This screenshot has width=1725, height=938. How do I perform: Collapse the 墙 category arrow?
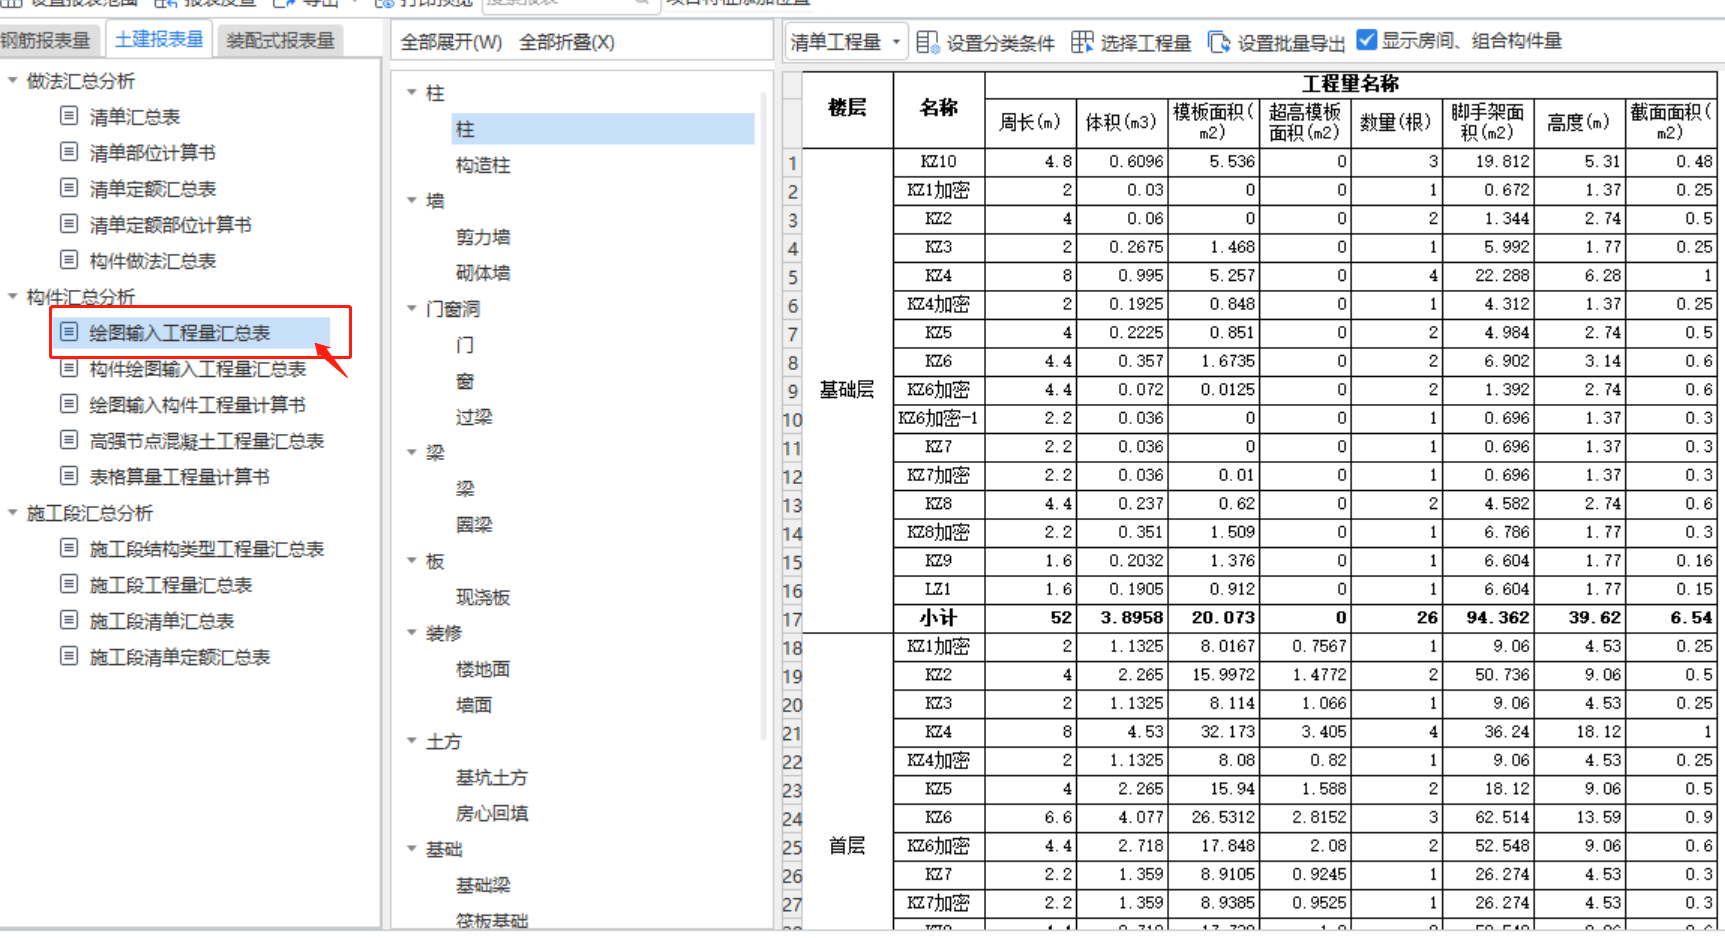(x=411, y=200)
